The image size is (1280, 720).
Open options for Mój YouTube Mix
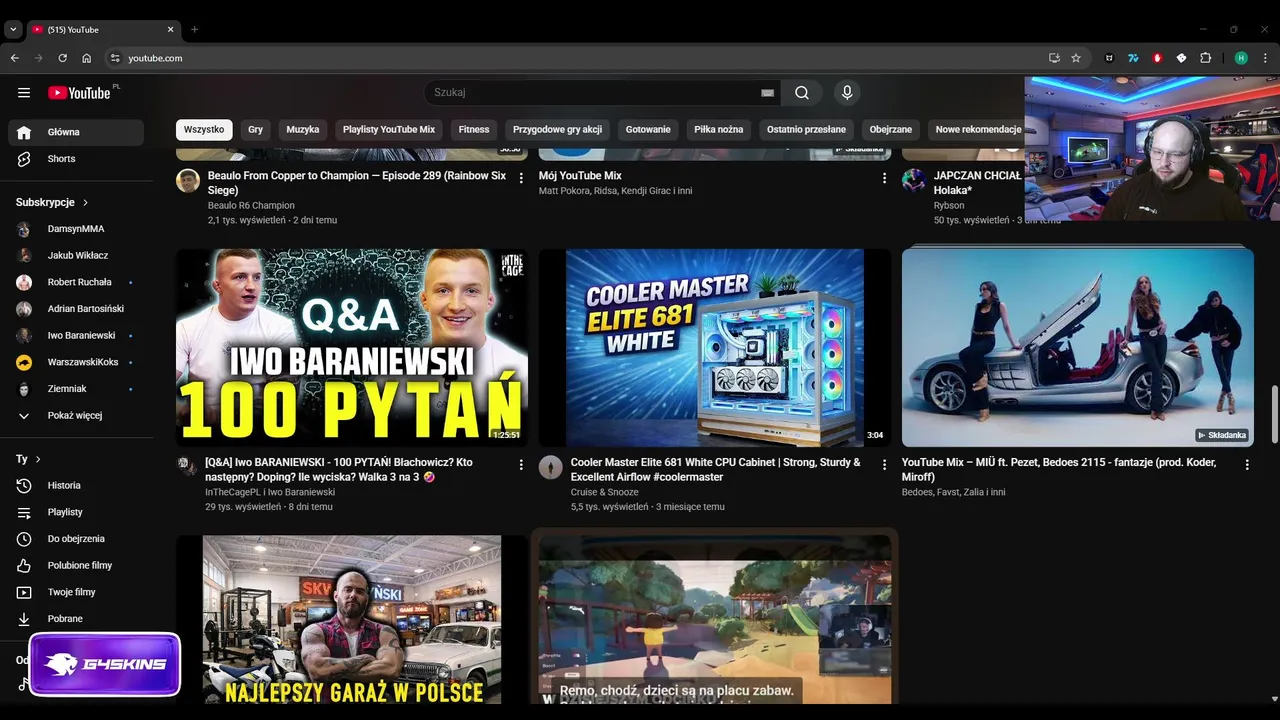coord(884,178)
